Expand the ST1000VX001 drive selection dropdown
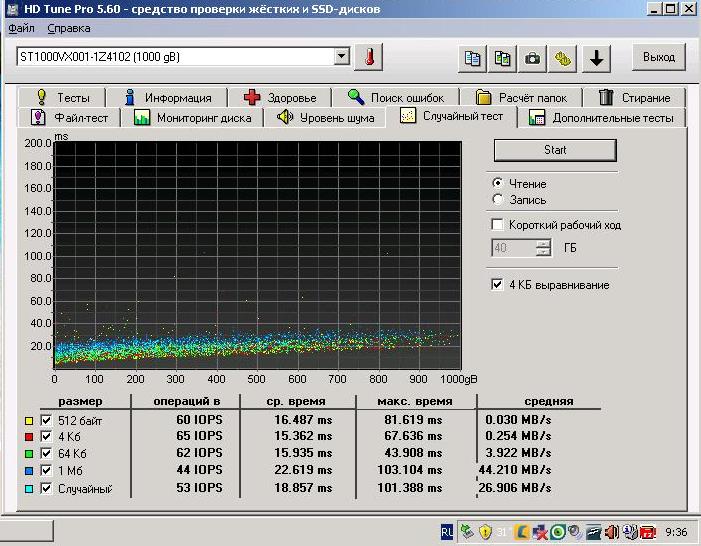The height and width of the screenshot is (546, 701). pos(342,57)
